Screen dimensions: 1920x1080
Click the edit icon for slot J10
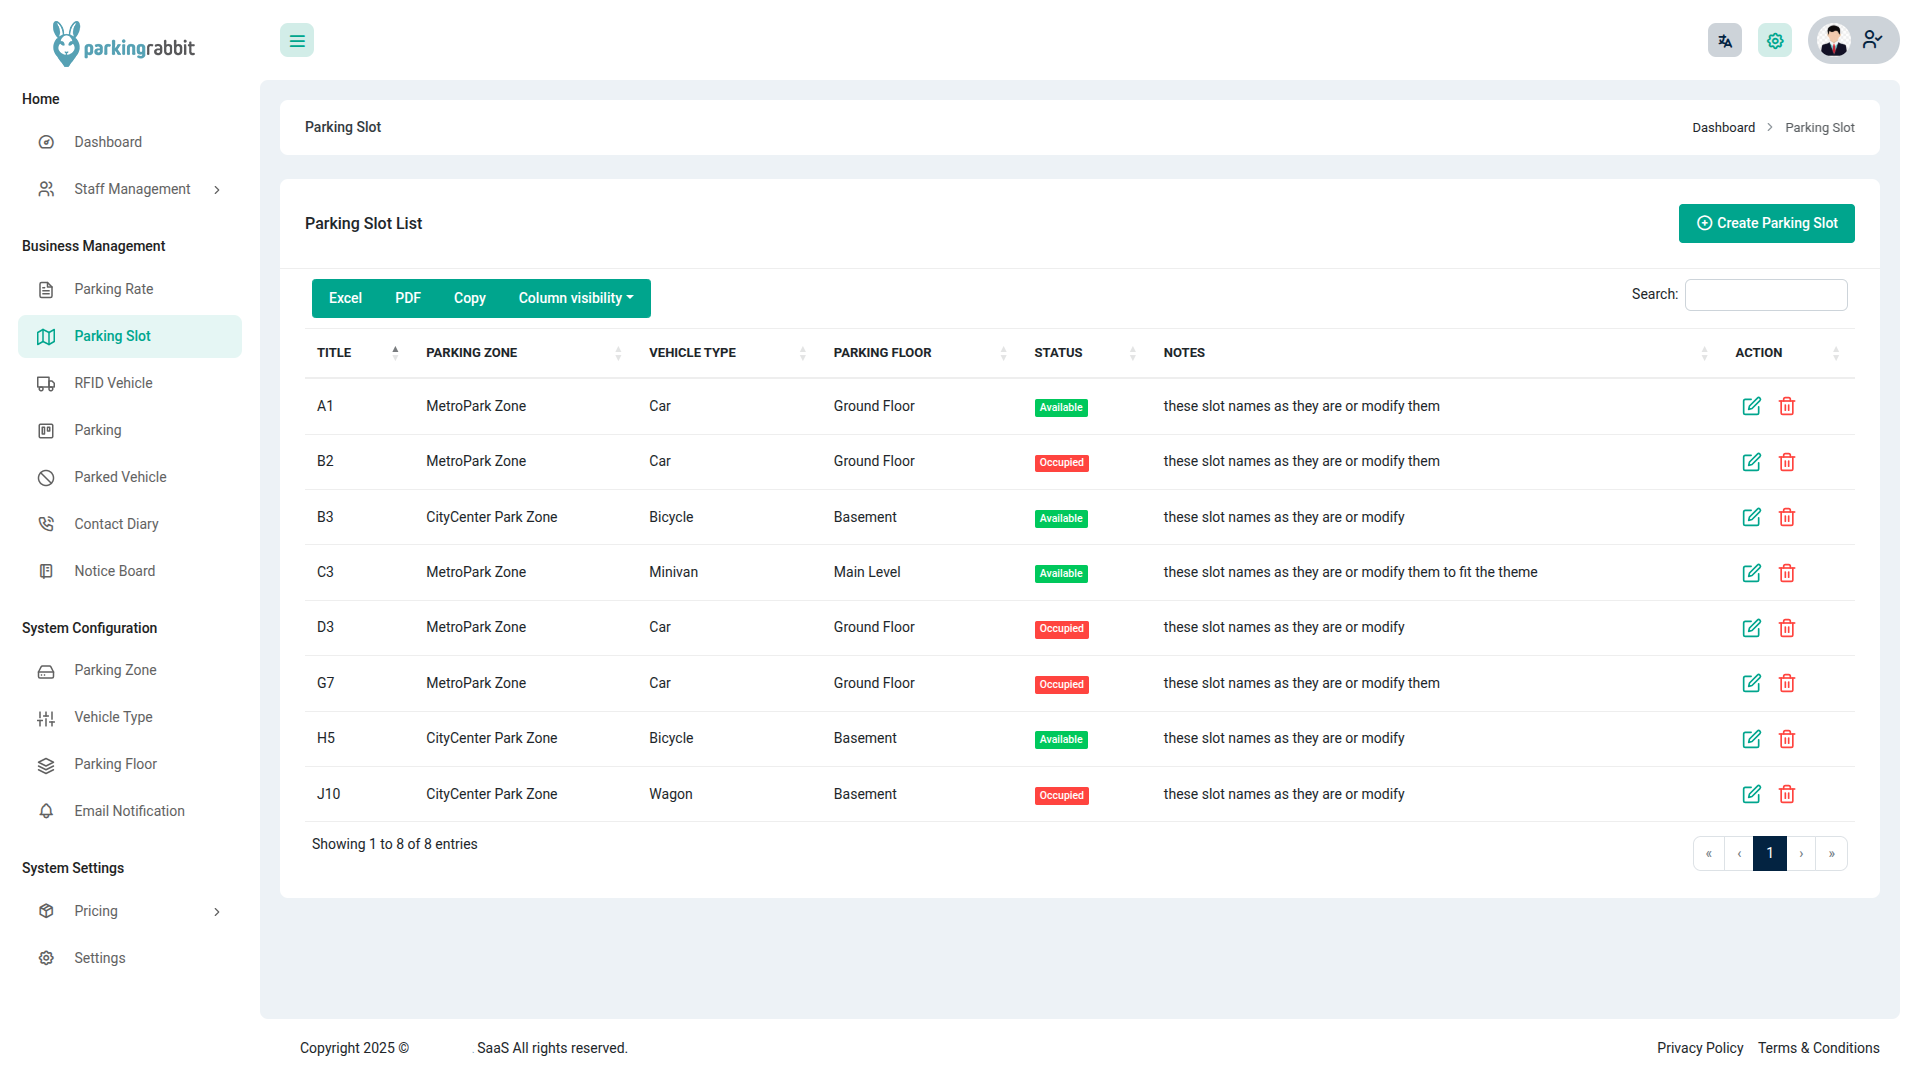click(1751, 794)
